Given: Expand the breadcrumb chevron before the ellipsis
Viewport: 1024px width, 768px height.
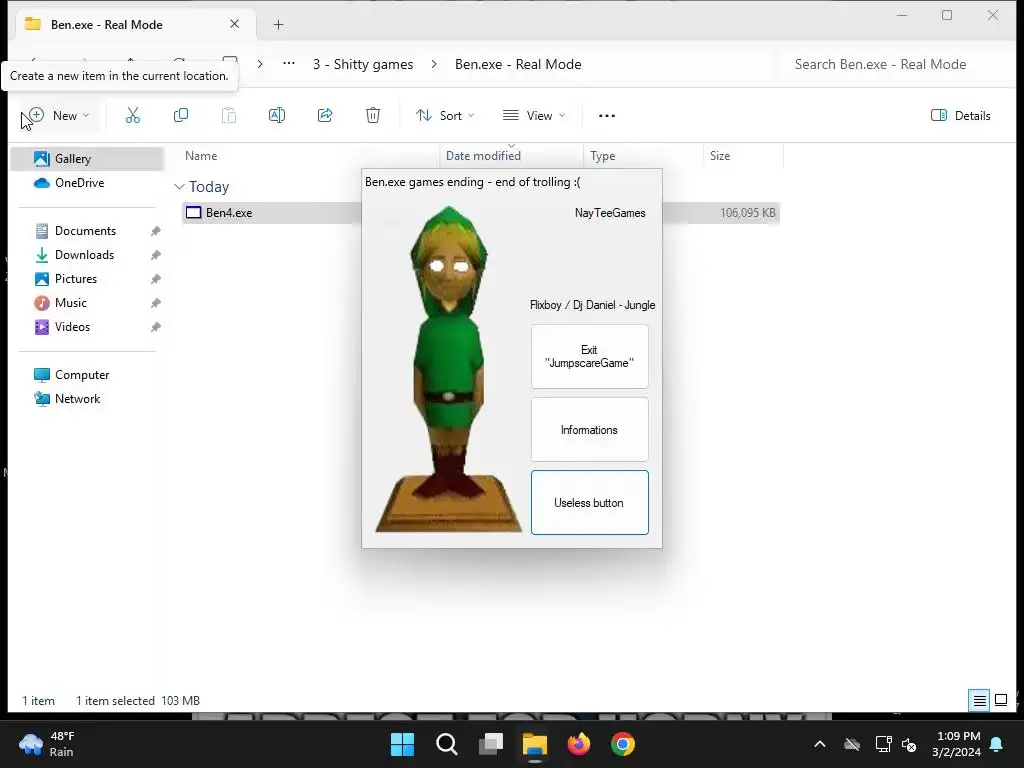Looking at the screenshot, I should click(x=260, y=64).
